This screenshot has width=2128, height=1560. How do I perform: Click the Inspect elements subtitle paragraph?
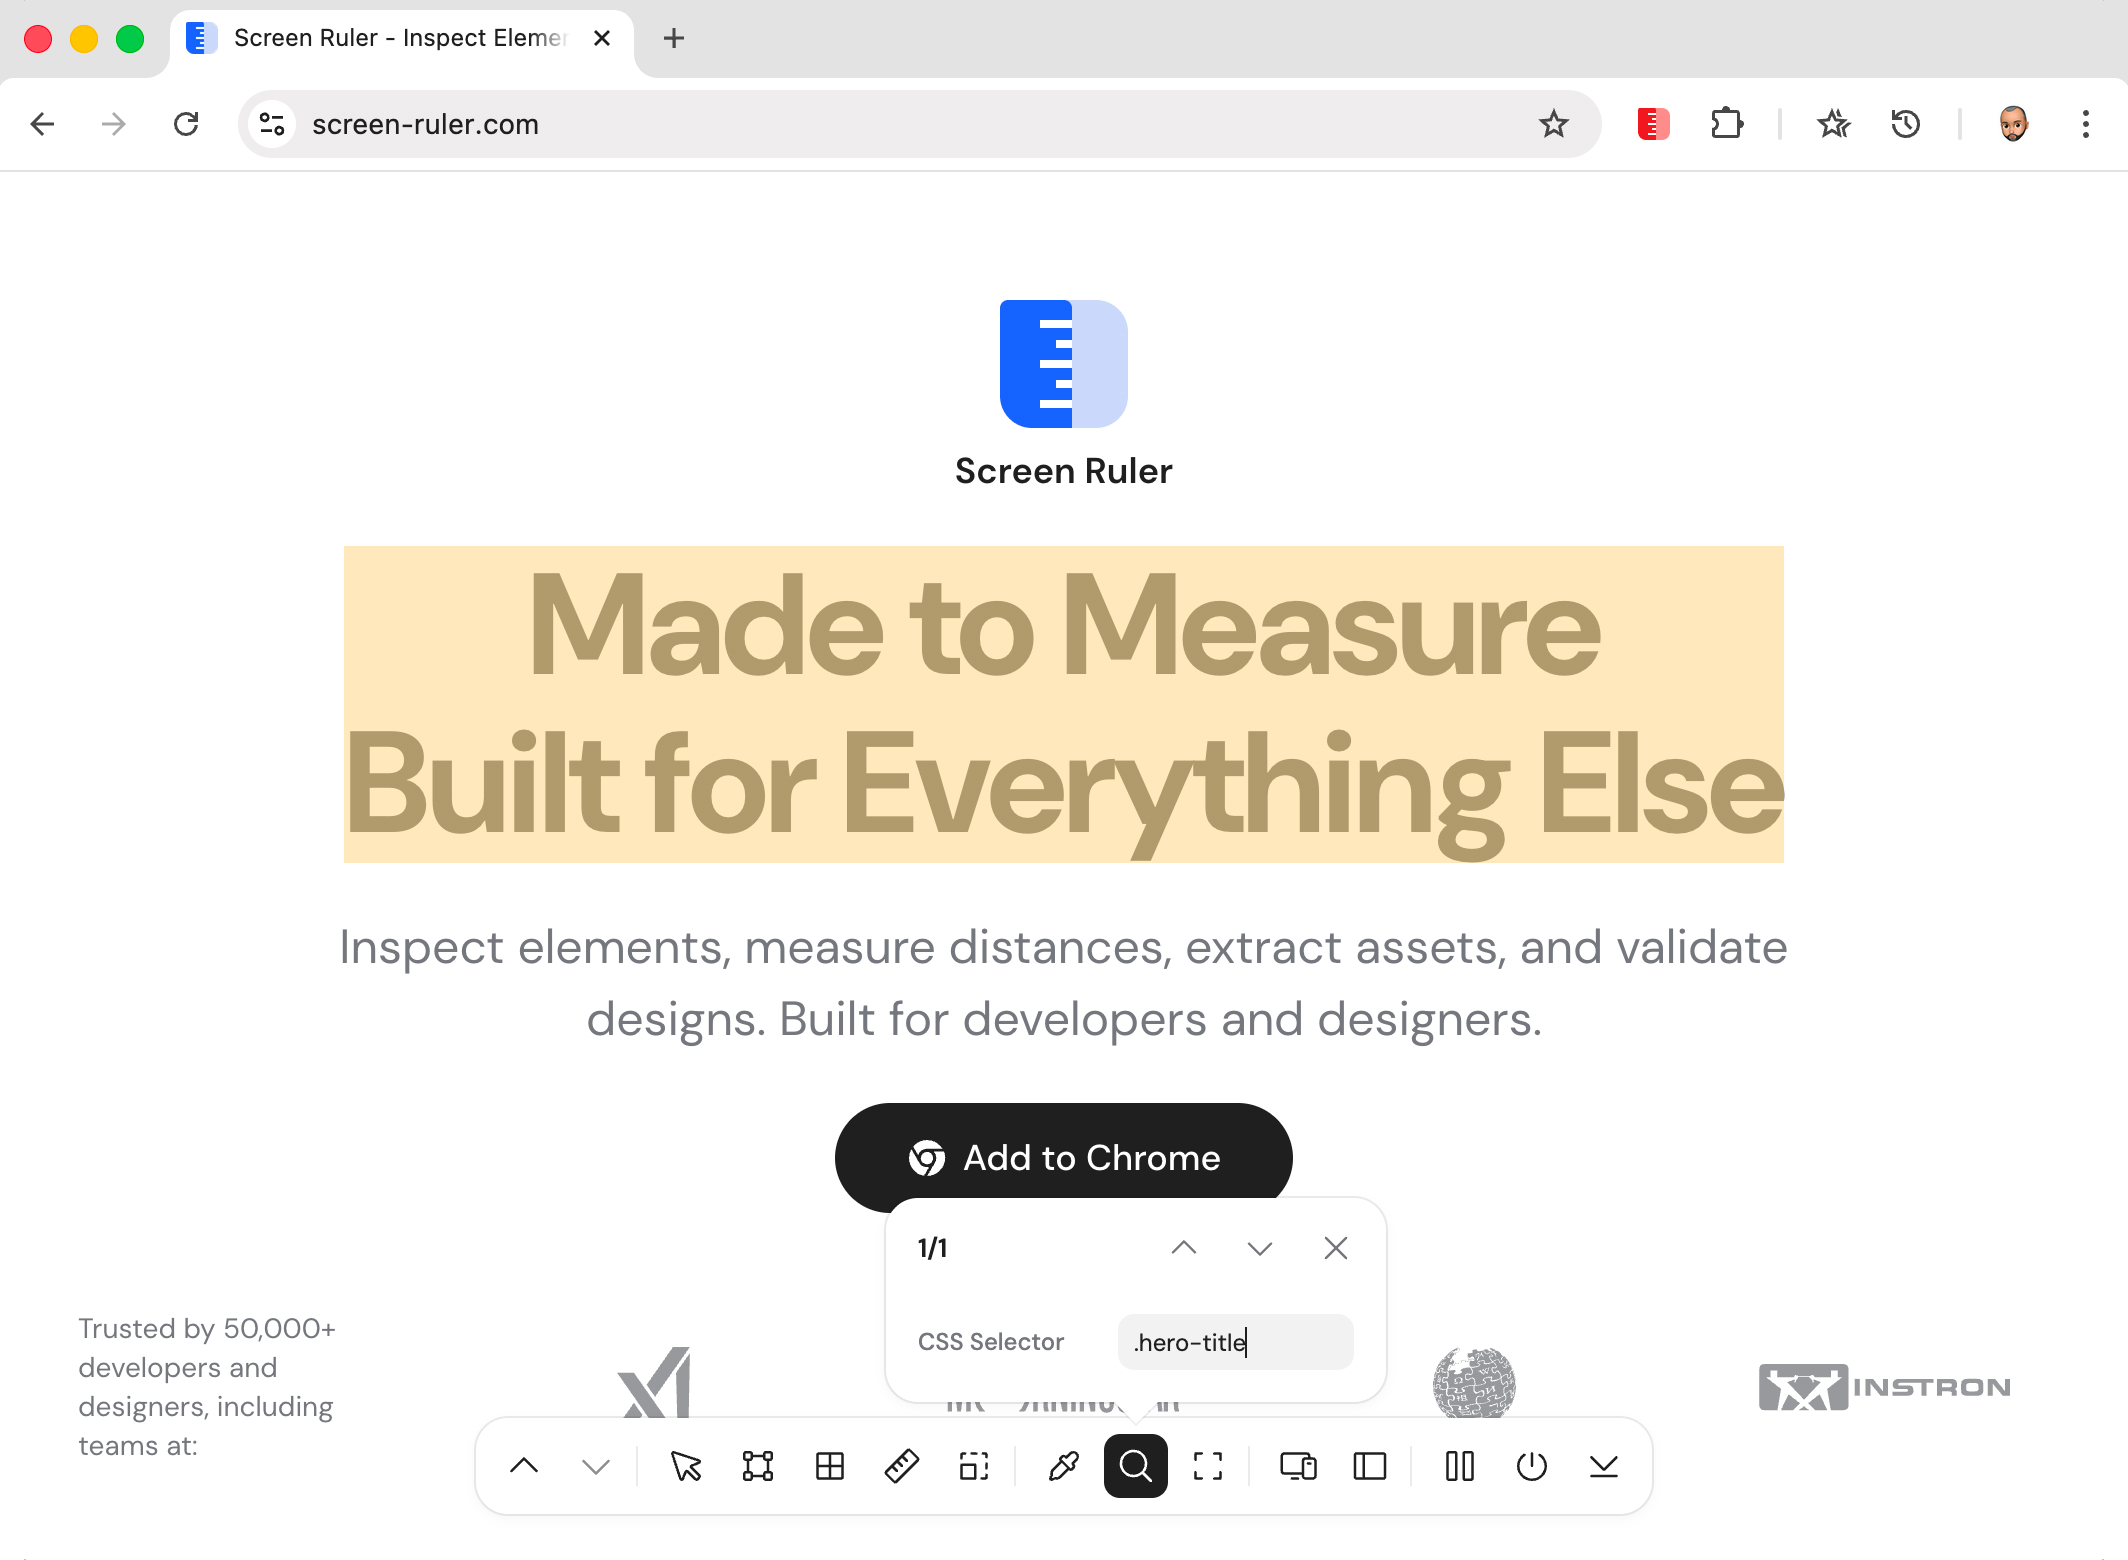coord(1064,983)
